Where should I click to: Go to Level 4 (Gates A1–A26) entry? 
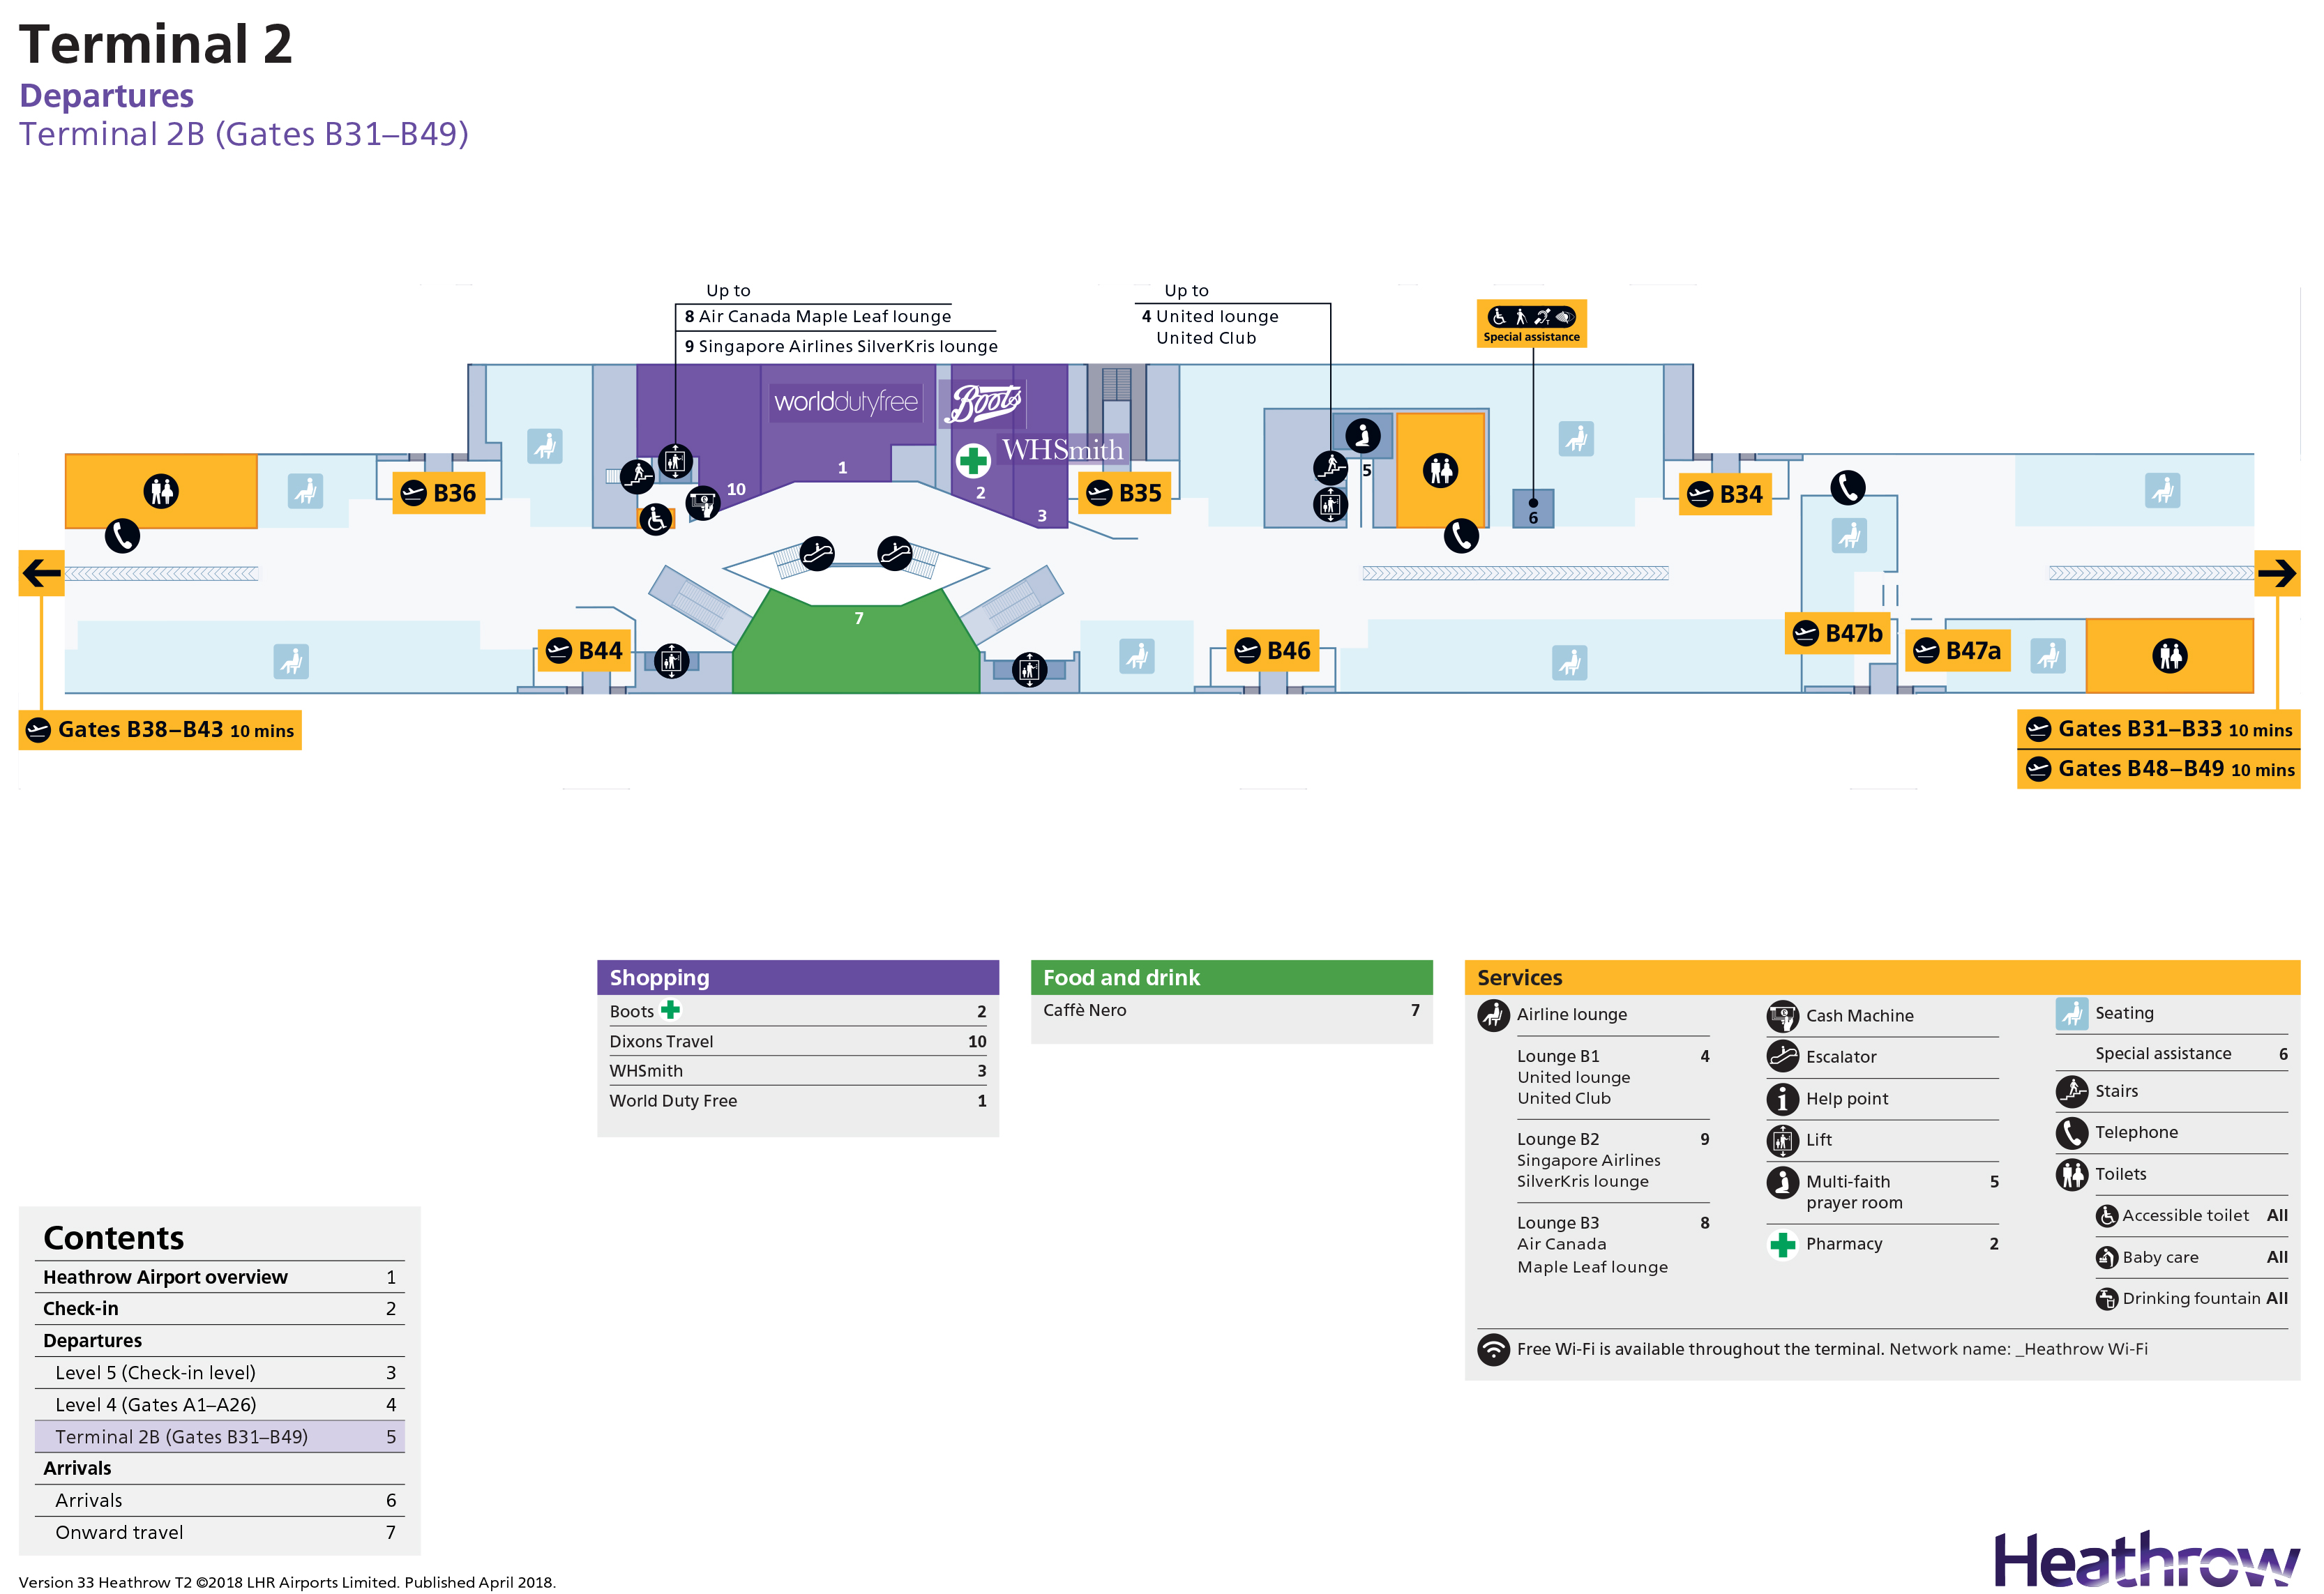click(x=219, y=1405)
